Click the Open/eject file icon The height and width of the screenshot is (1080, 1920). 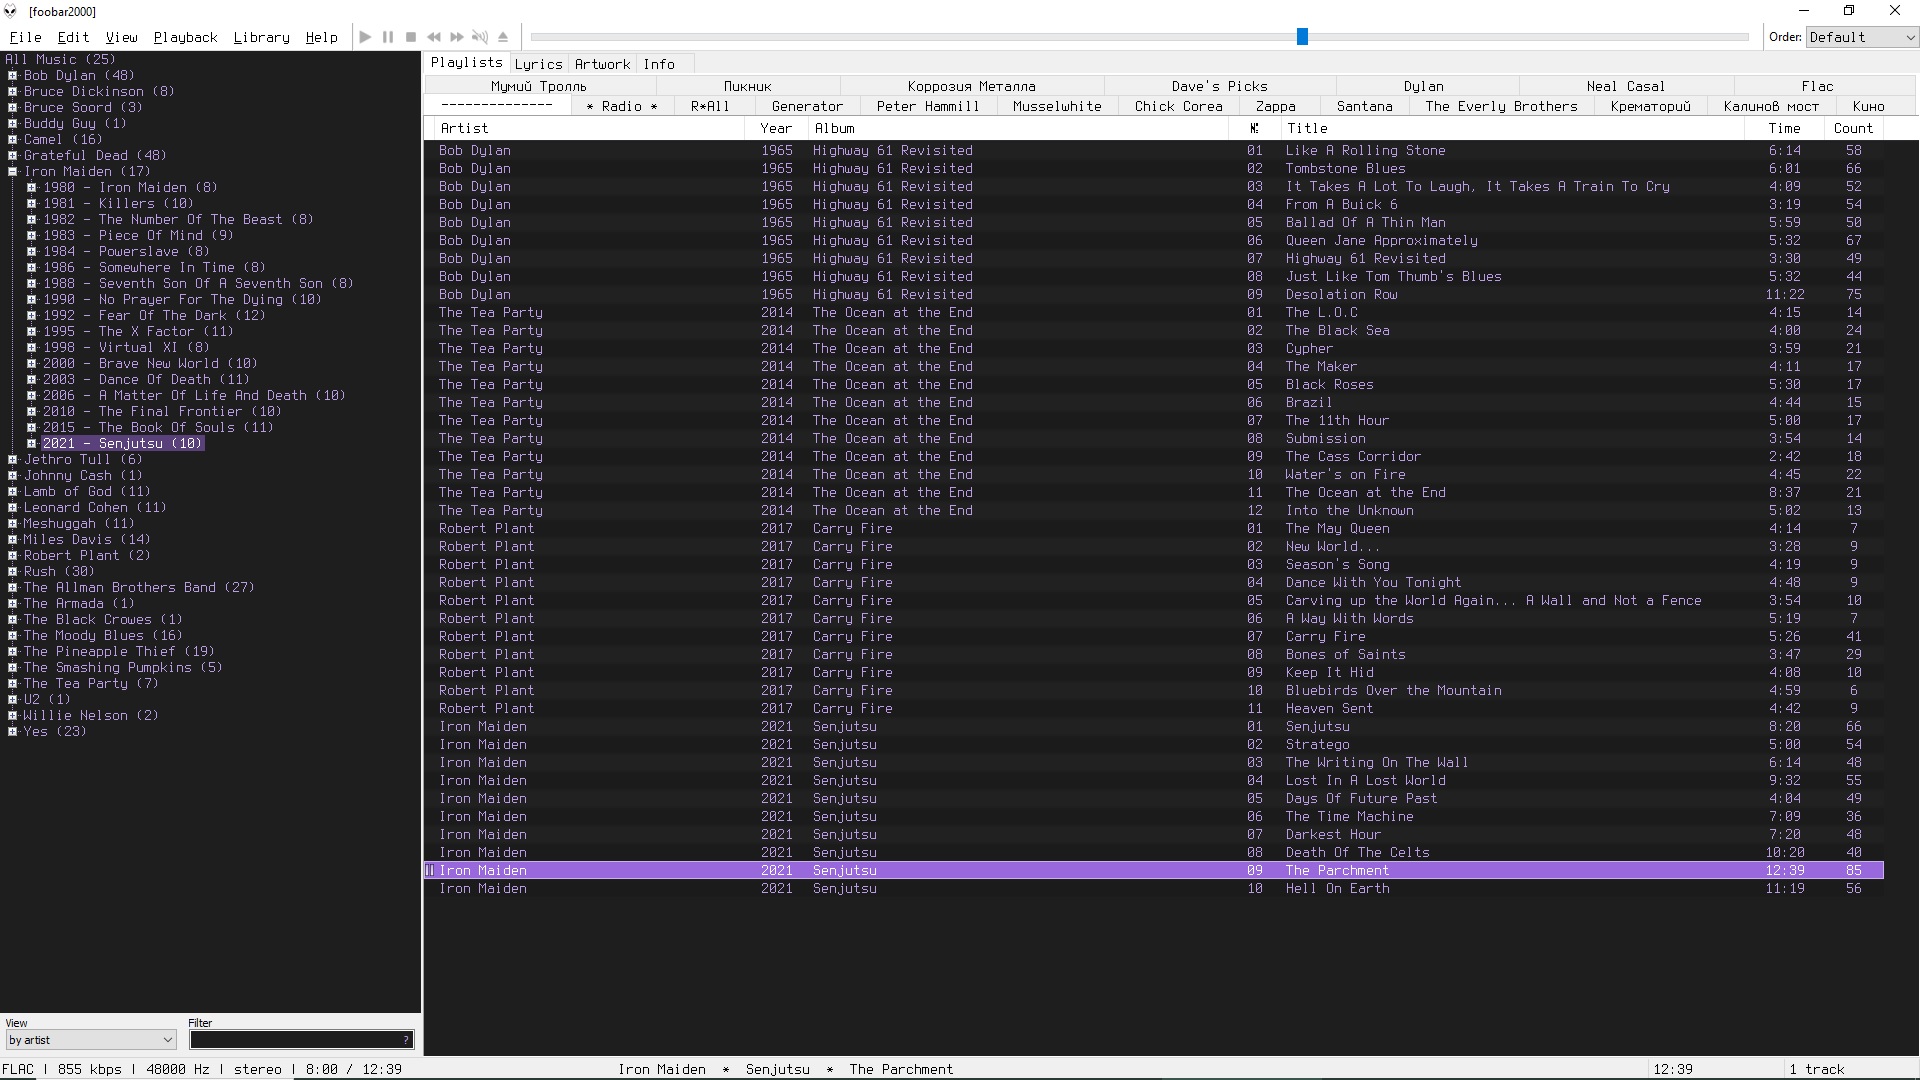click(x=503, y=37)
